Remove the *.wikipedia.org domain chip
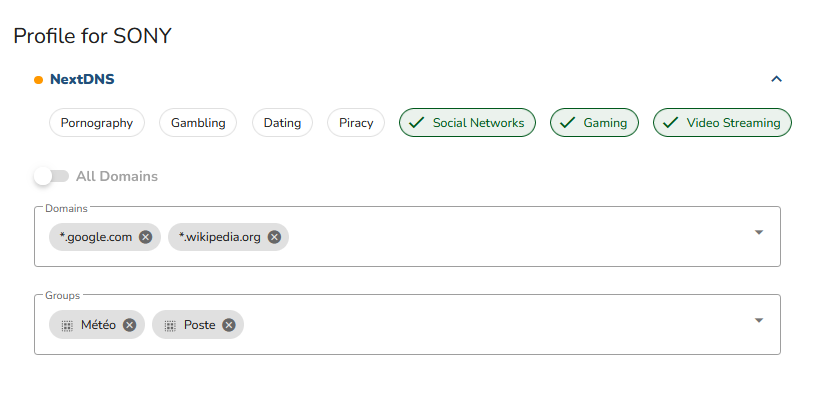This screenshot has width=818, height=410. point(274,237)
